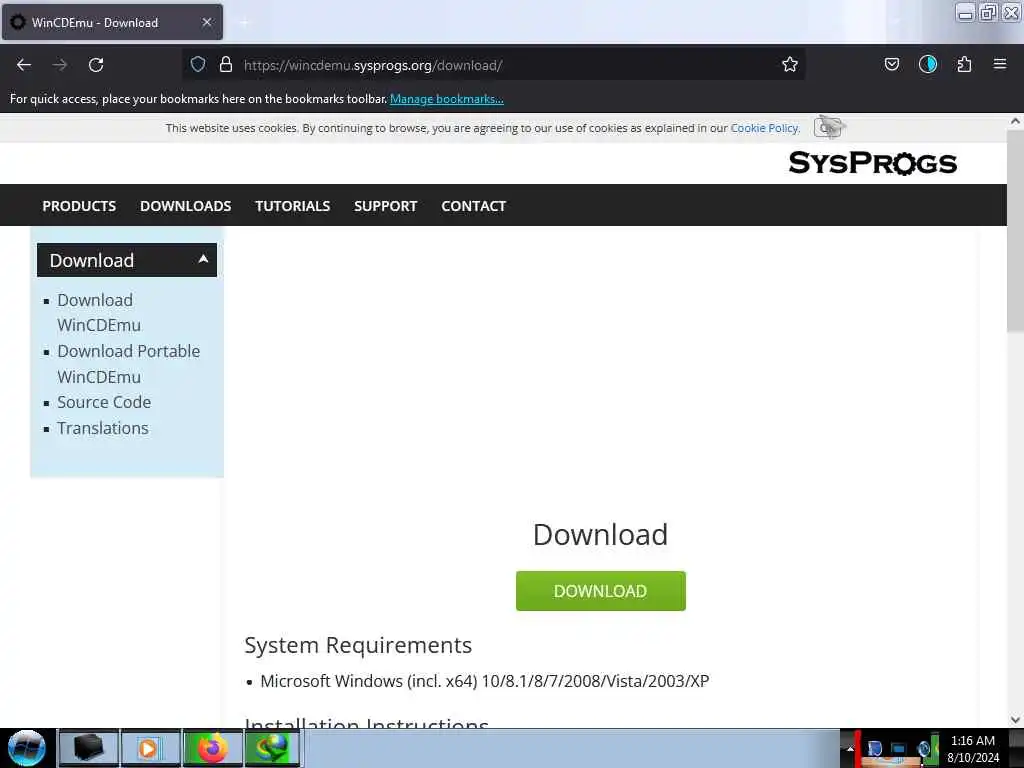Open the Cookie Policy link

click(x=764, y=128)
